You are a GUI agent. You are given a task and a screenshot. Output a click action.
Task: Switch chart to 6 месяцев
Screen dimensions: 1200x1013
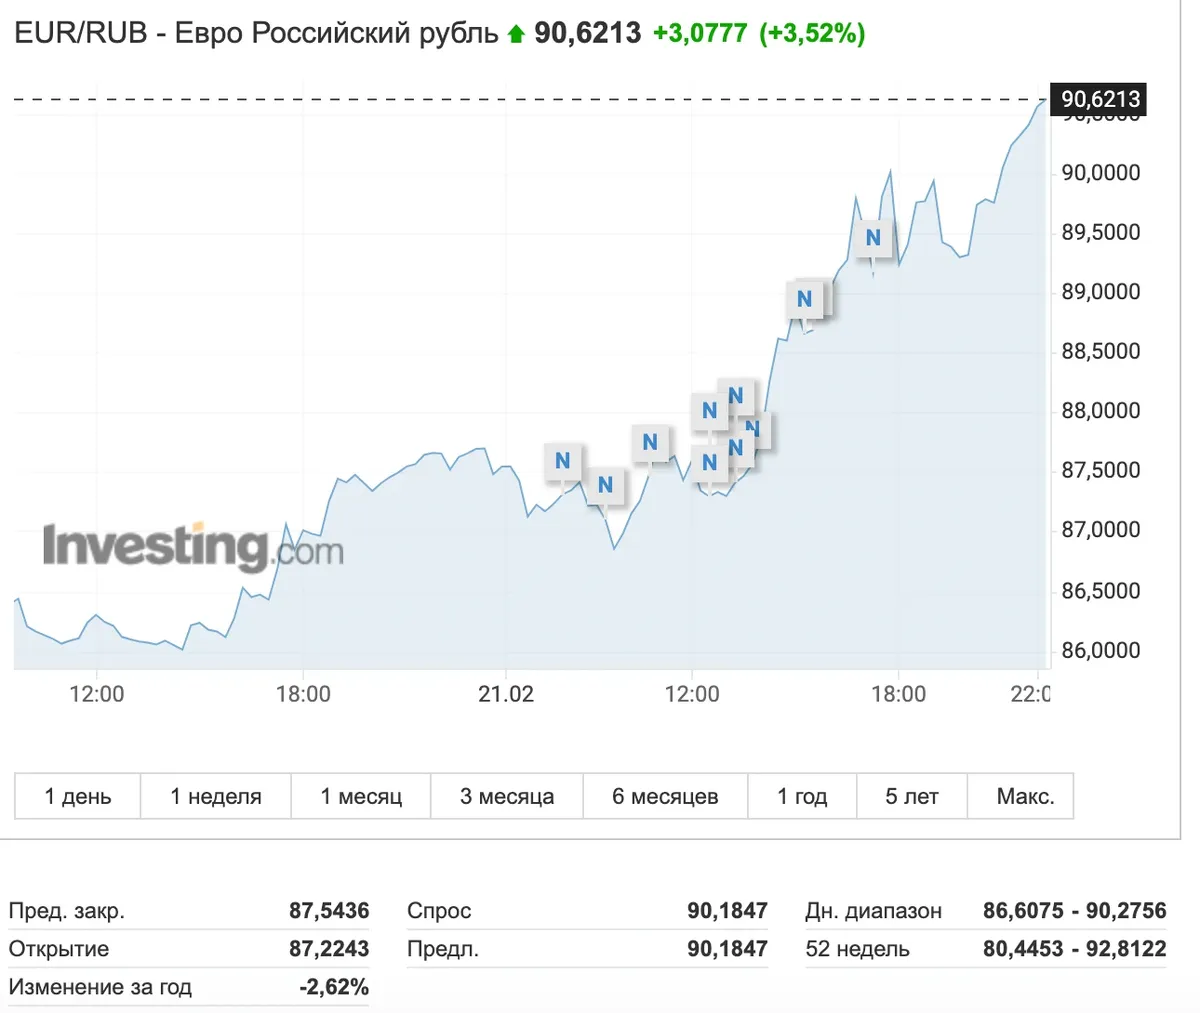[665, 796]
